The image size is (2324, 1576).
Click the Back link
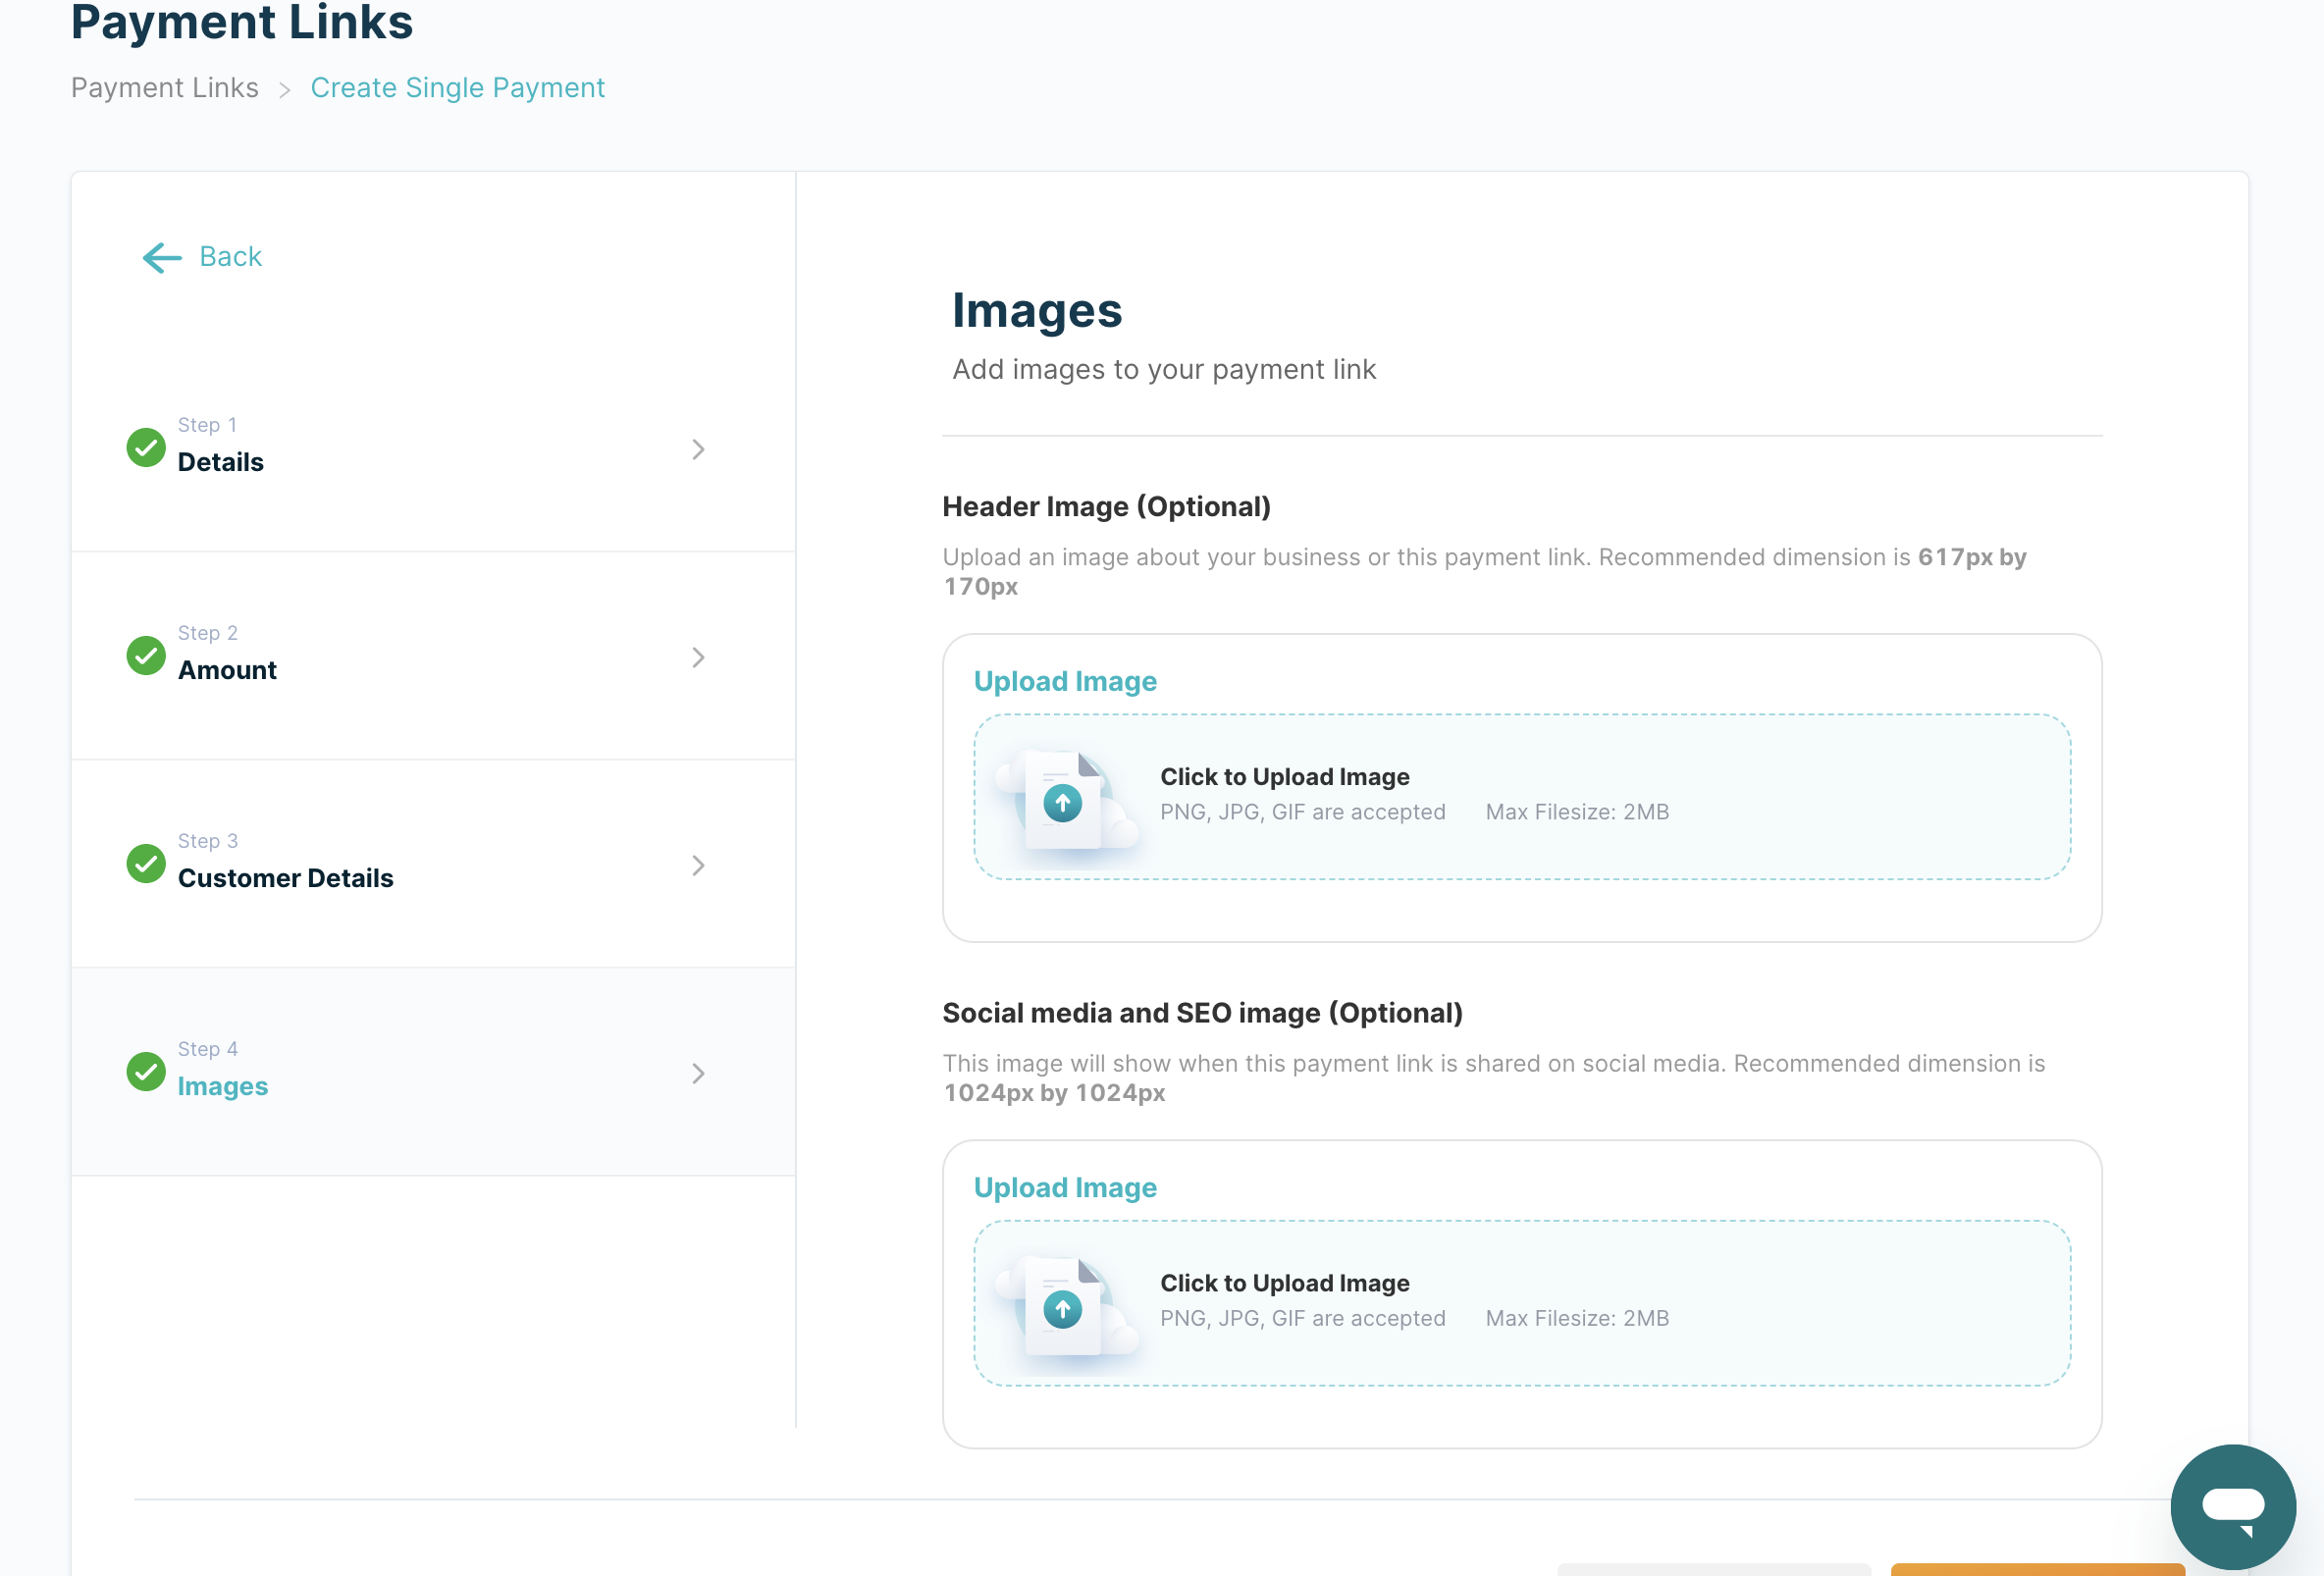pos(231,257)
